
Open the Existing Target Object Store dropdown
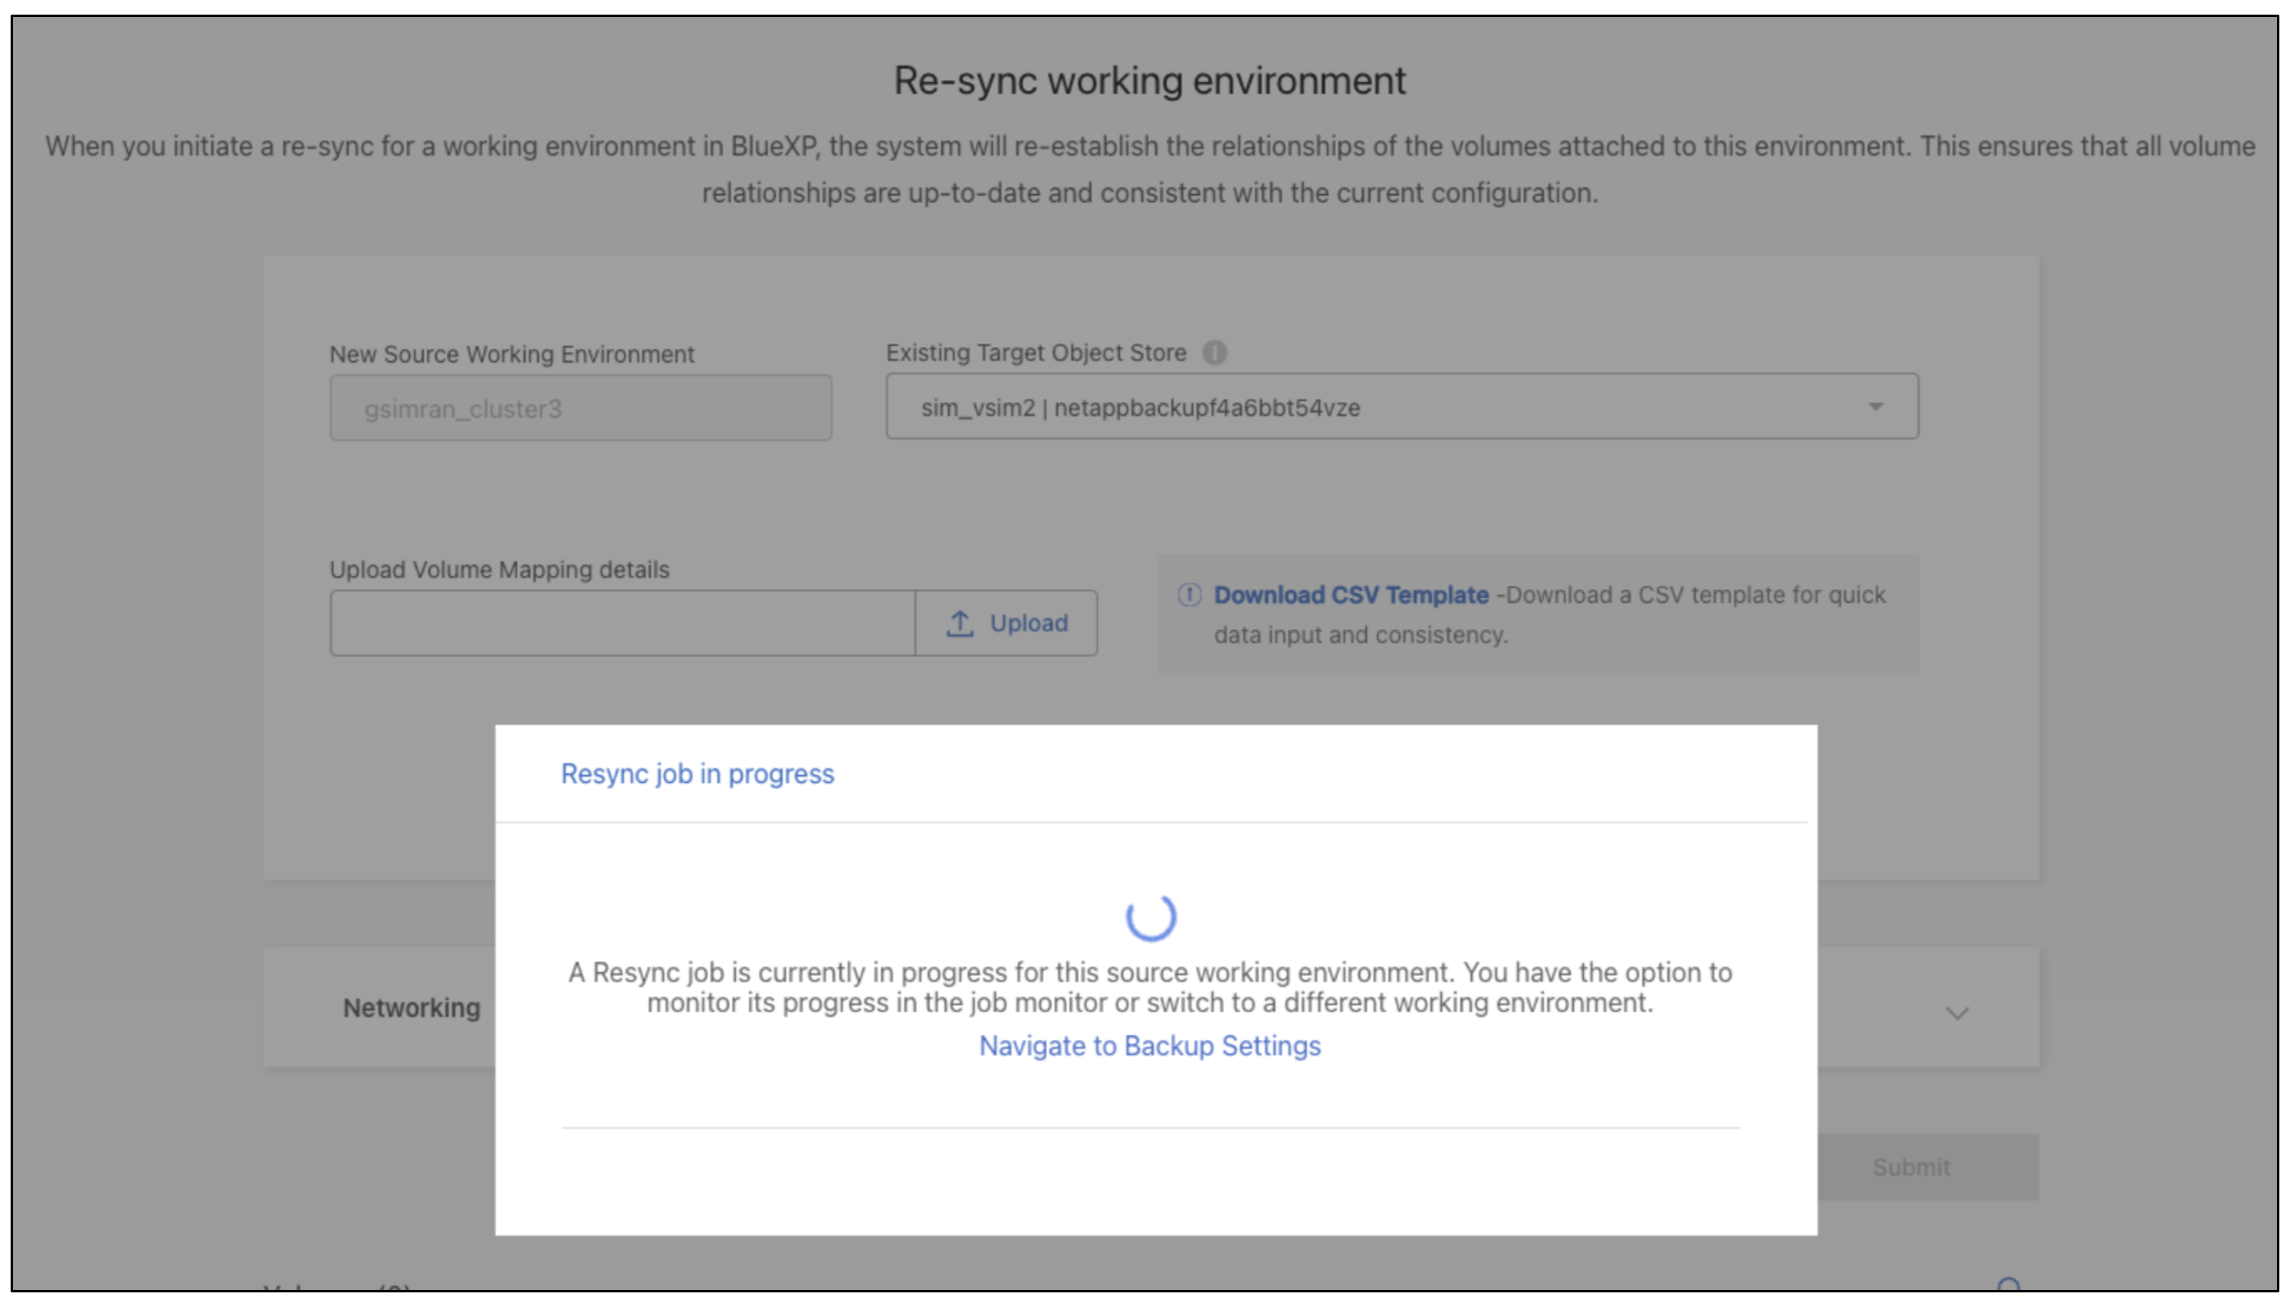[x=1402, y=407]
